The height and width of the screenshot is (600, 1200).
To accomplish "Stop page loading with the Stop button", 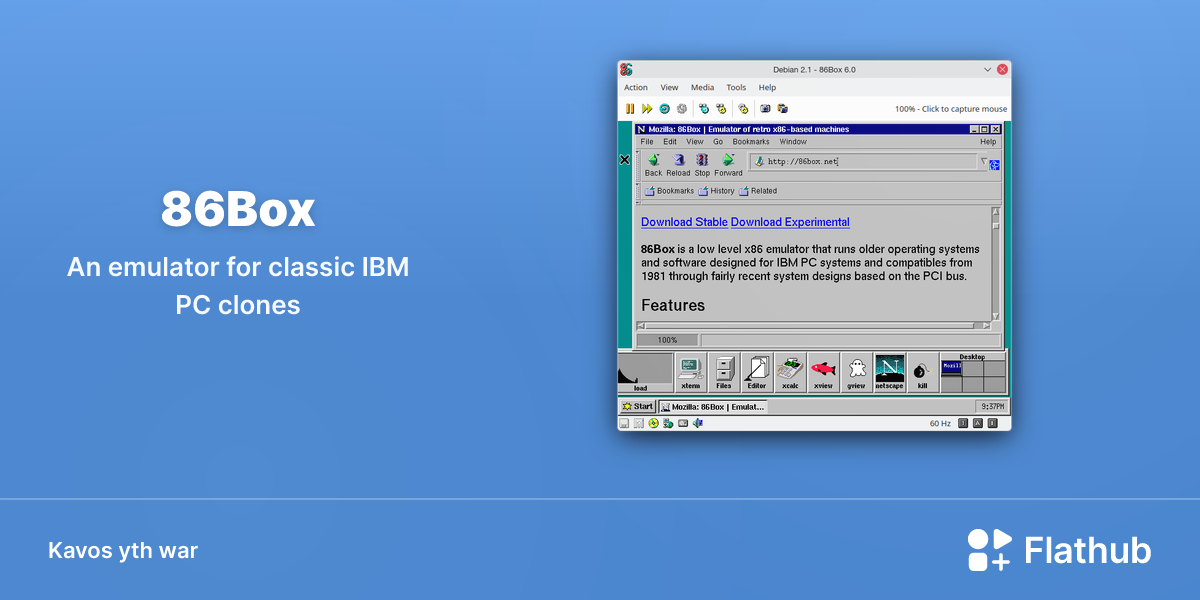I will pyautogui.click(x=702, y=165).
